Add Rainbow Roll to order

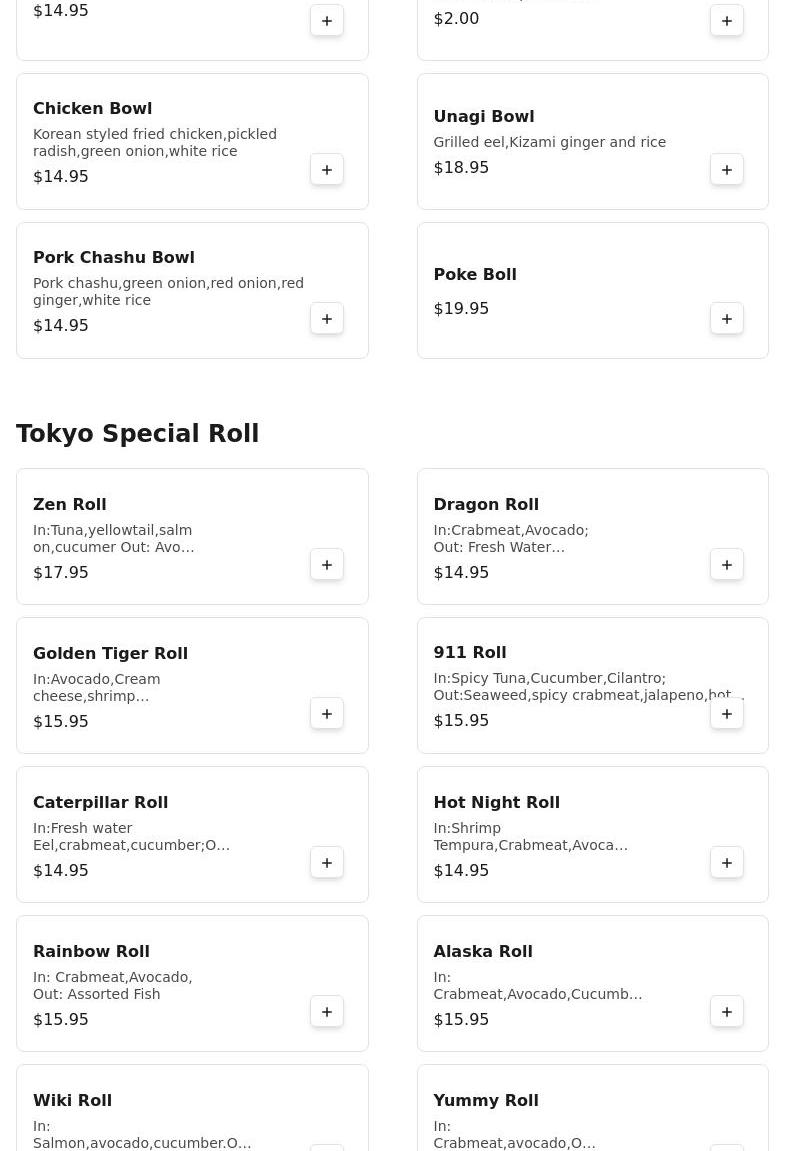[327, 1012]
